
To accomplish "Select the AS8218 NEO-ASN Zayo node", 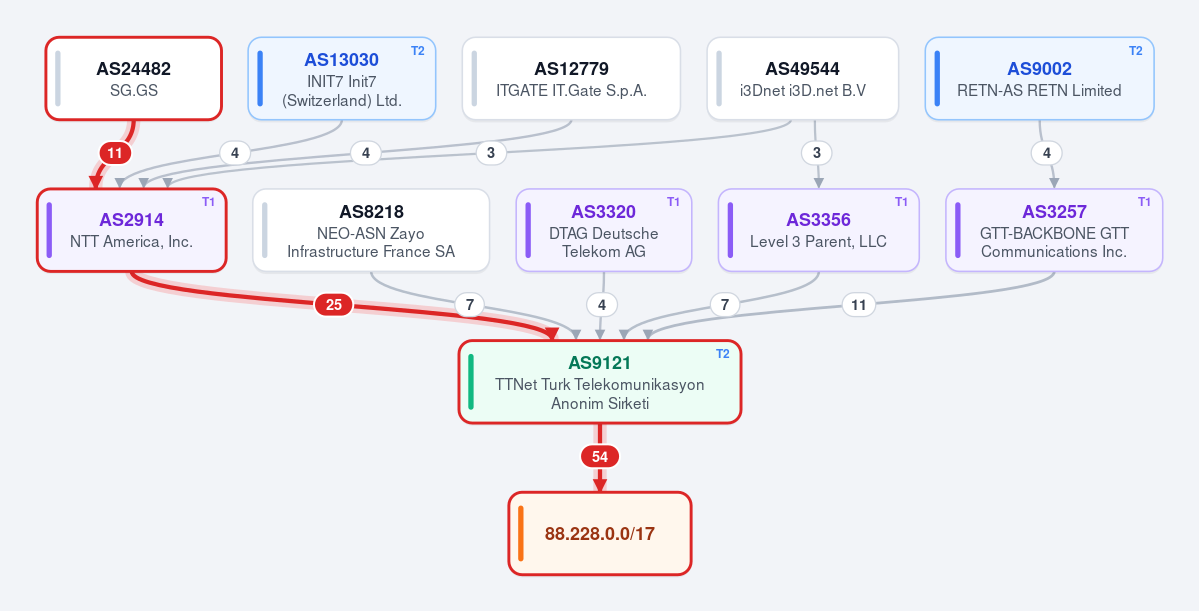I will (x=371, y=230).
